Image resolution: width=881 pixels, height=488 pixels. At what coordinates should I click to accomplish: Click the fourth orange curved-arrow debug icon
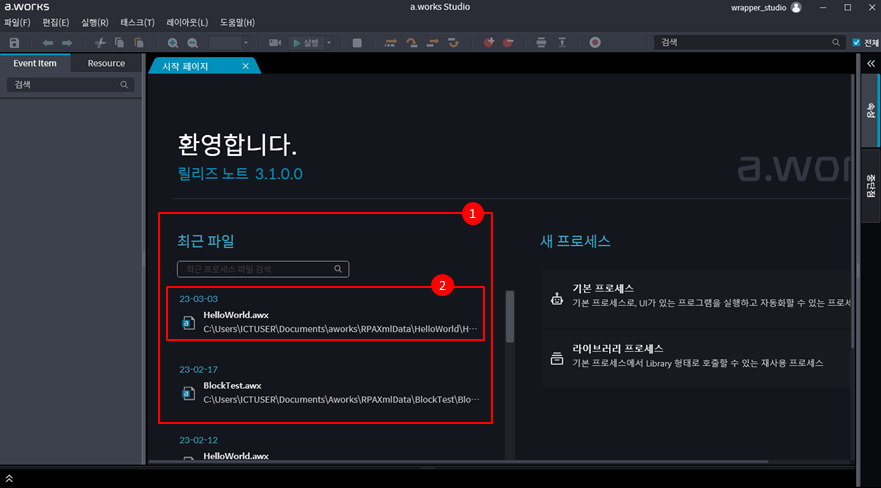[x=453, y=43]
